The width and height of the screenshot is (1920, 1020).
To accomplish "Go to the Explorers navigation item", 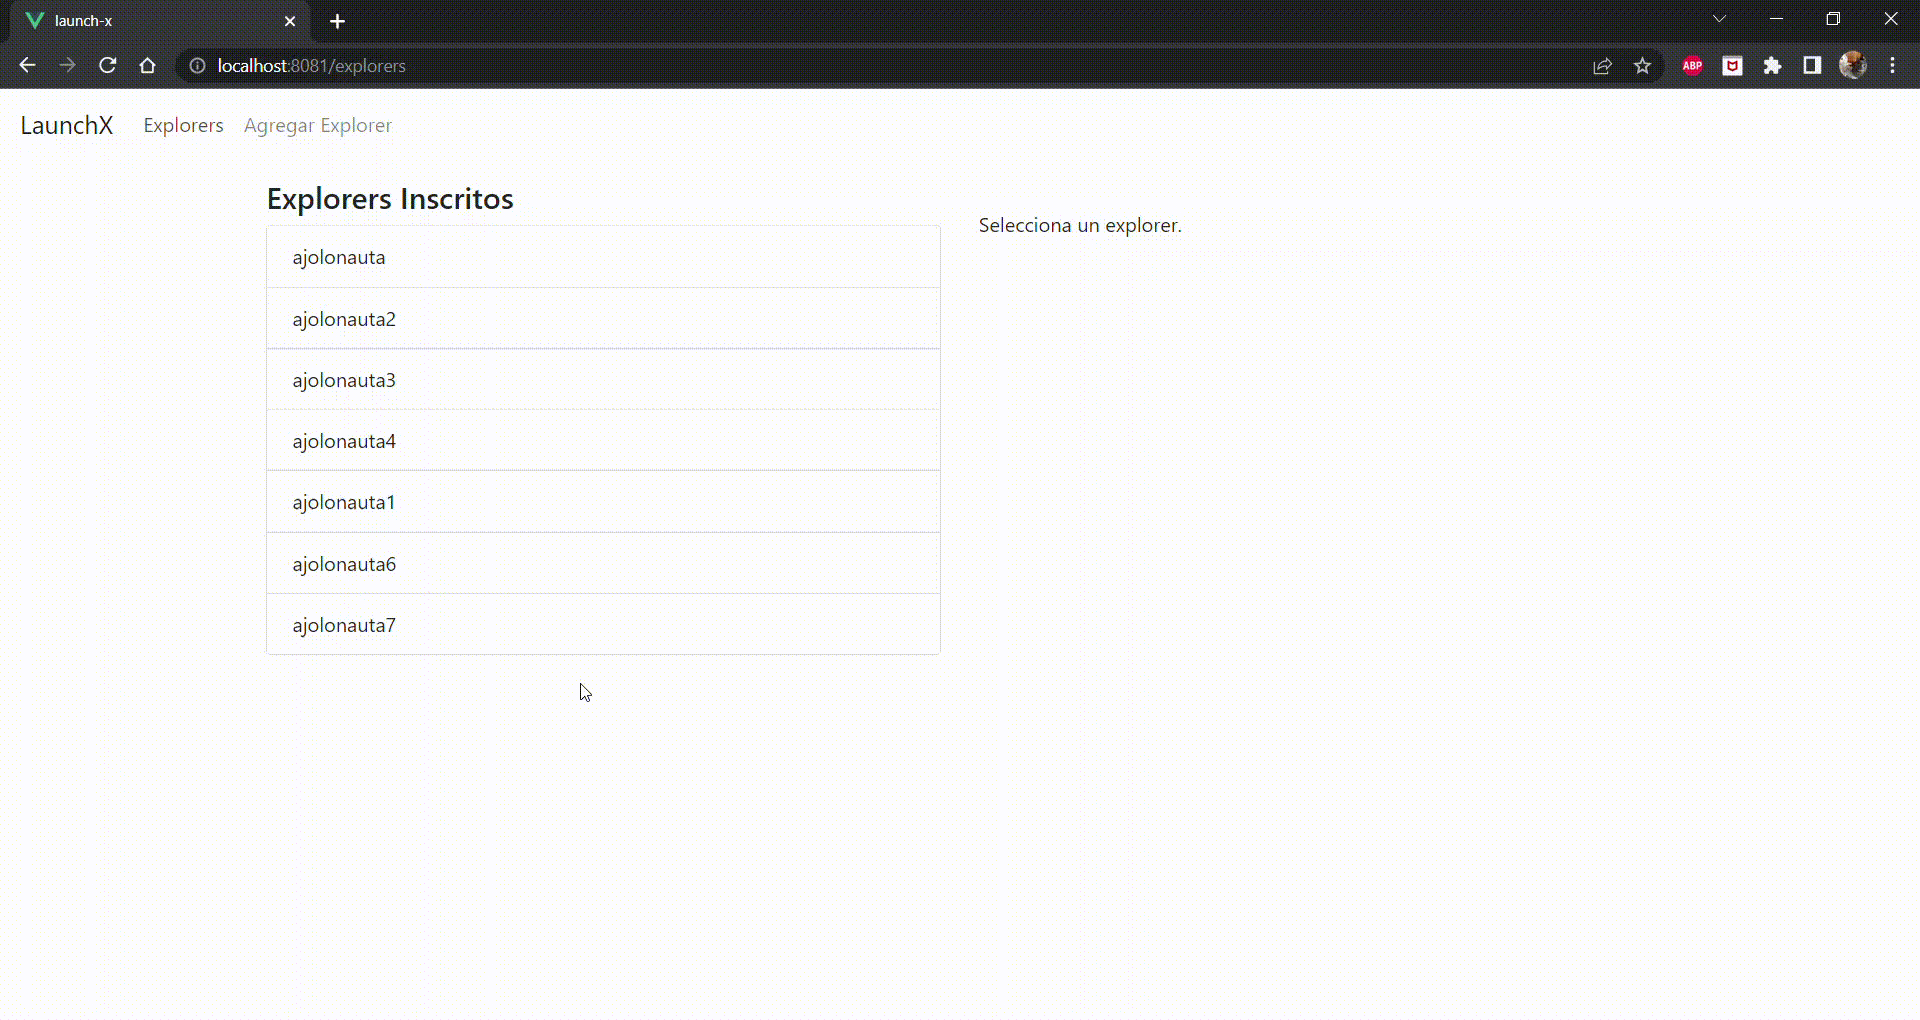I will pyautogui.click(x=182, y=125).
